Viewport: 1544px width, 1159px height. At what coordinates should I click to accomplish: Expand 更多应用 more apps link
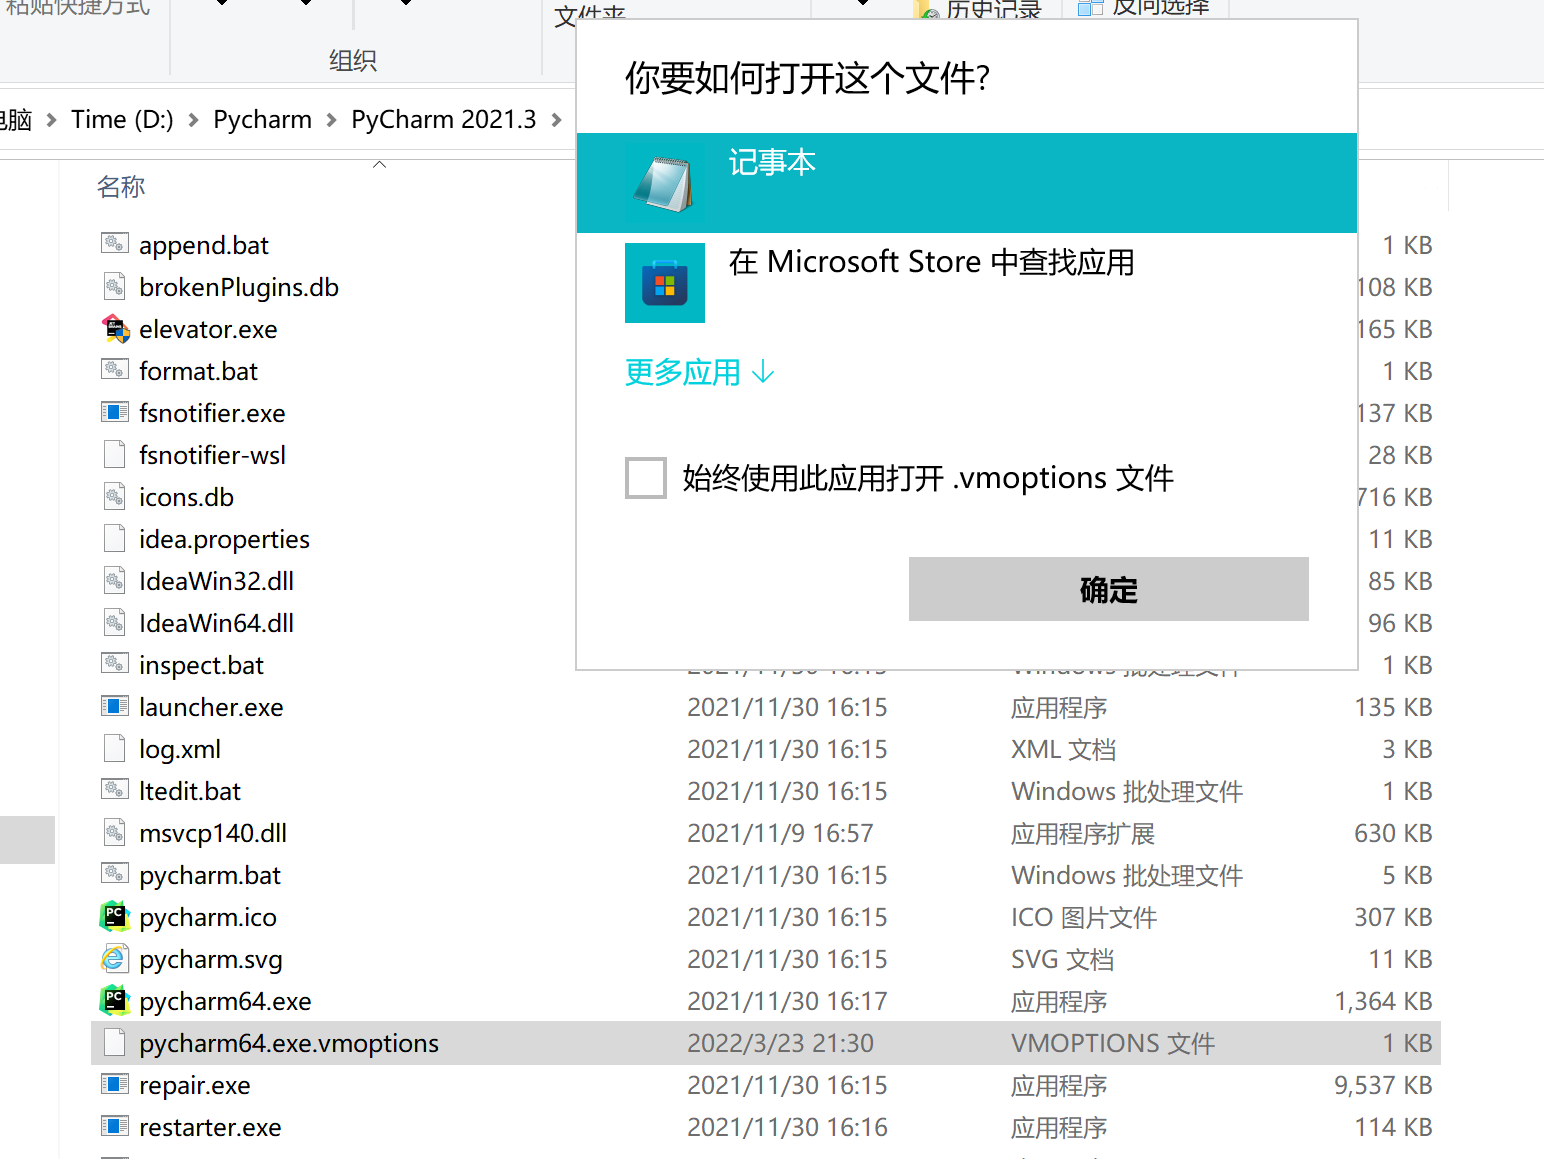pyautogui.click(x=700, y=372)
